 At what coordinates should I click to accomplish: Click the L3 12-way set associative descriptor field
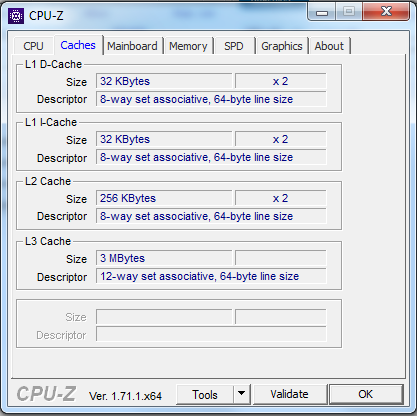(x=211, y=276)
